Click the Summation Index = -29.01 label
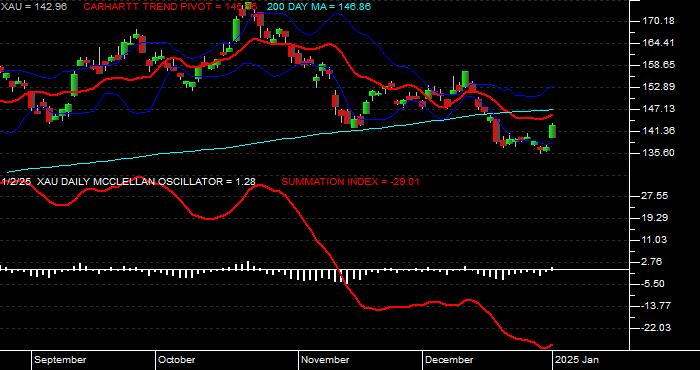Image resolution: width=700 pixels, height=370 pixels. [350, 182]
